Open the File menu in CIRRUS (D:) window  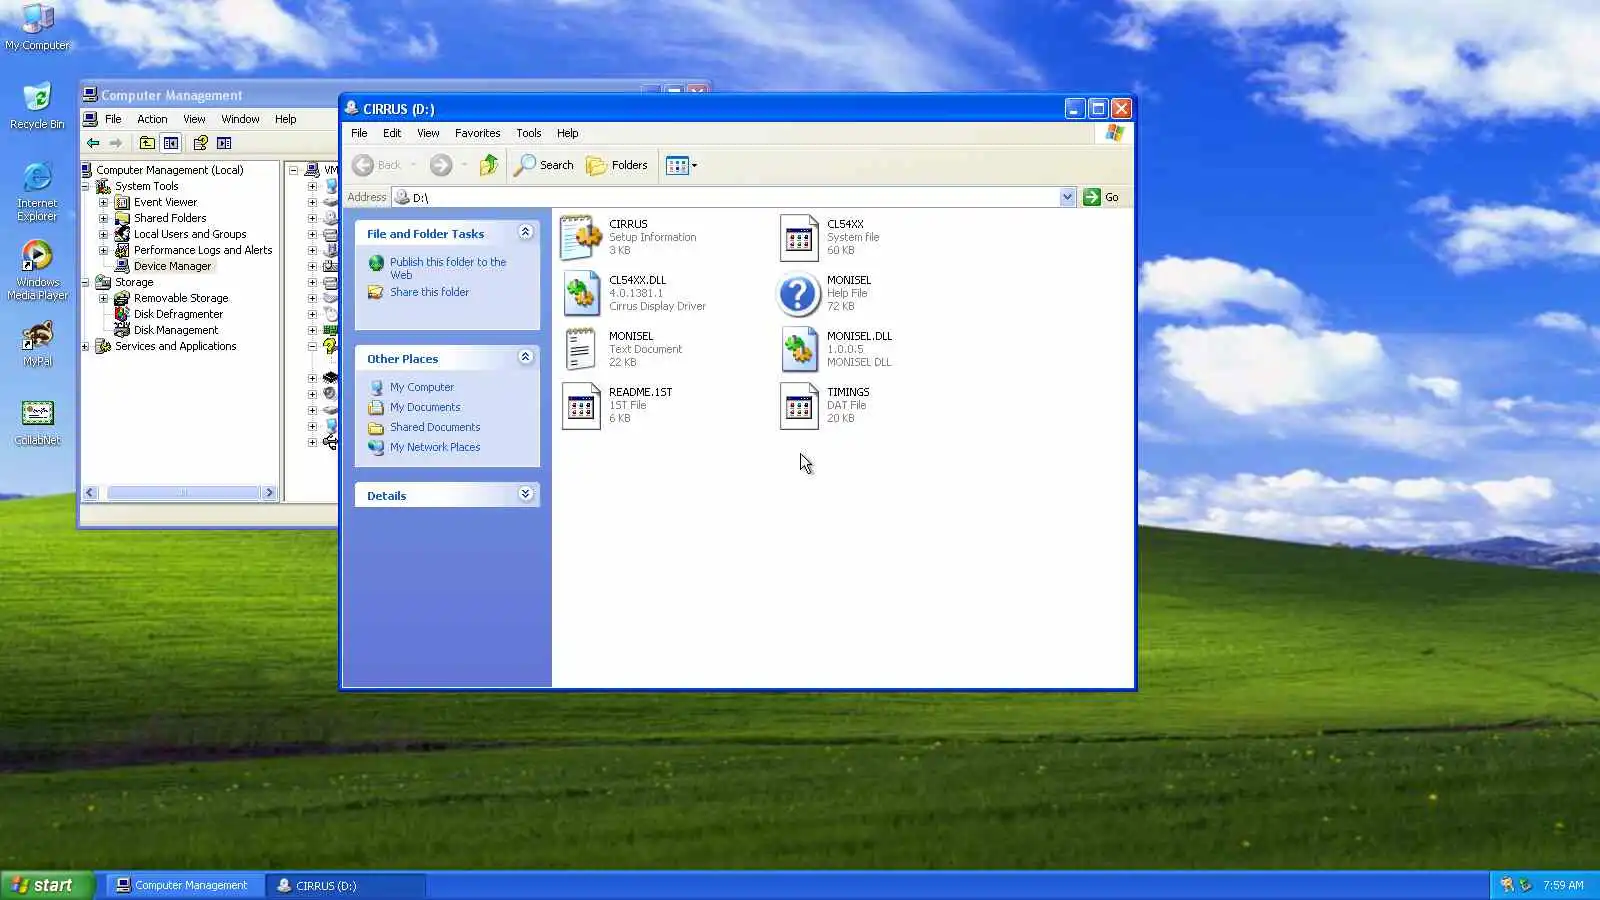(359, 133)
